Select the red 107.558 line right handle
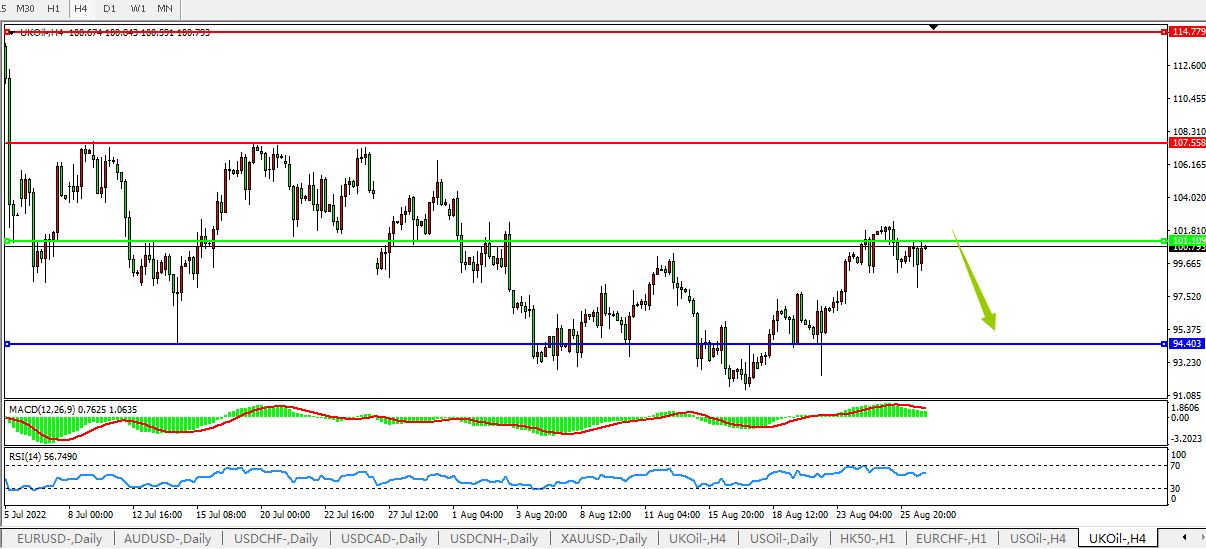Screen dimensions: 1206x549 pyautogui.click(x=1163, y=143)
